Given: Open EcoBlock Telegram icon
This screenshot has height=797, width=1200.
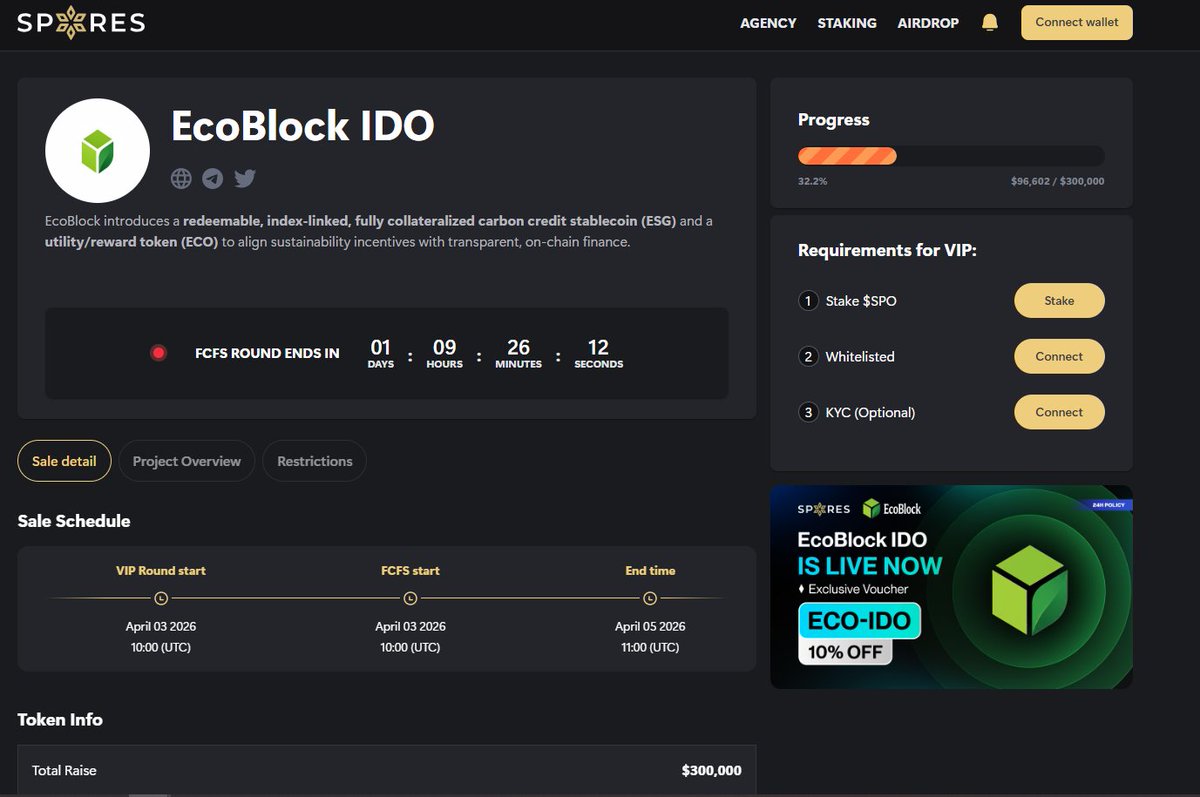Looking at the screenshot, I should click(x=213, y=178).
